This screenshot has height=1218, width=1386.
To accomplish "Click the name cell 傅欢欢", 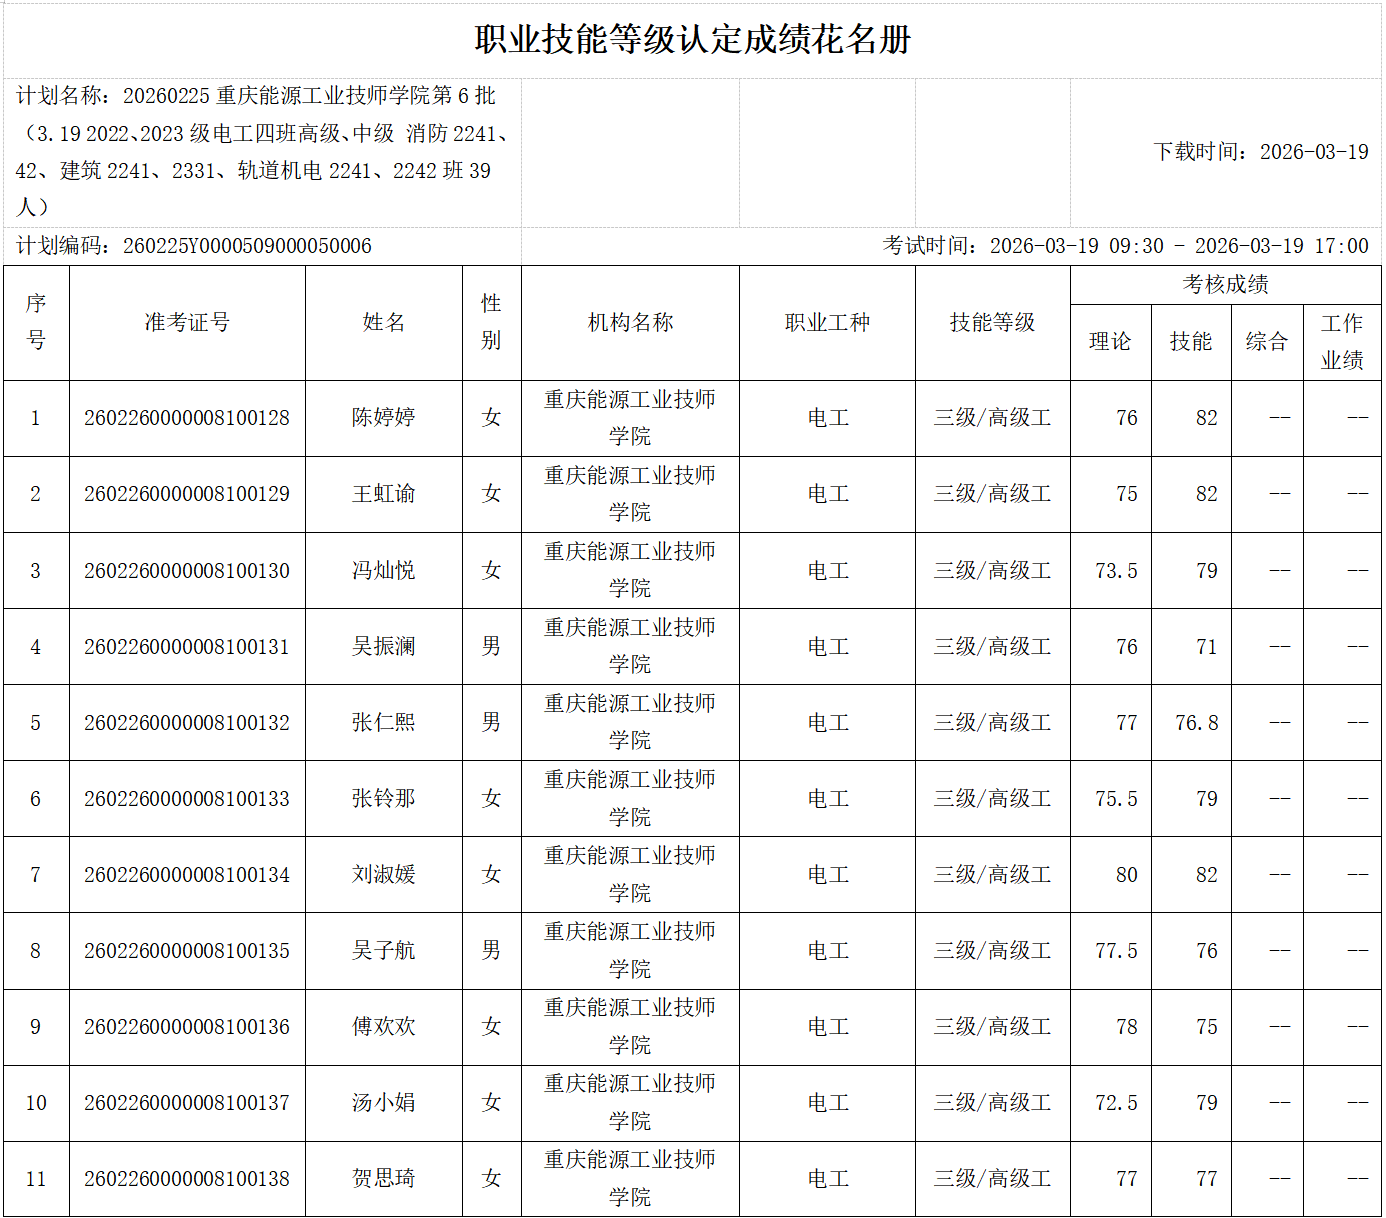I will [384, 1026].
